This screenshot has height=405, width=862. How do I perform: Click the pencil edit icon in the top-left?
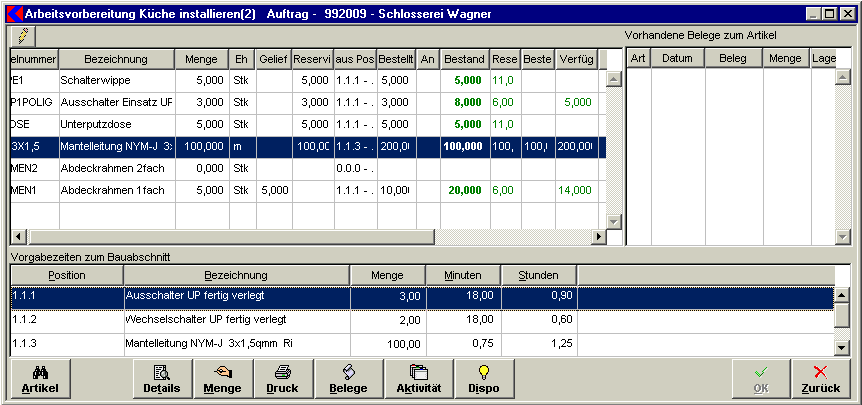pos(22,34)
